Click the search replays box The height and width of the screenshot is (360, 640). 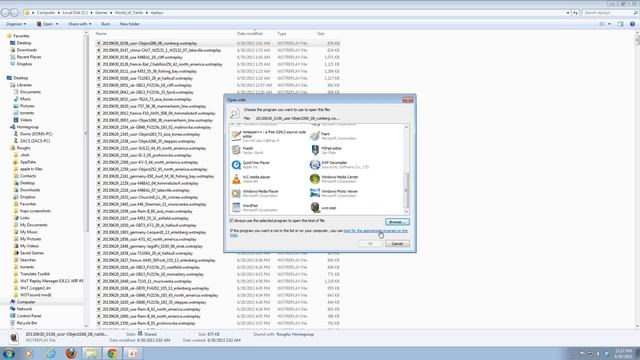click(x=610, y=13)
